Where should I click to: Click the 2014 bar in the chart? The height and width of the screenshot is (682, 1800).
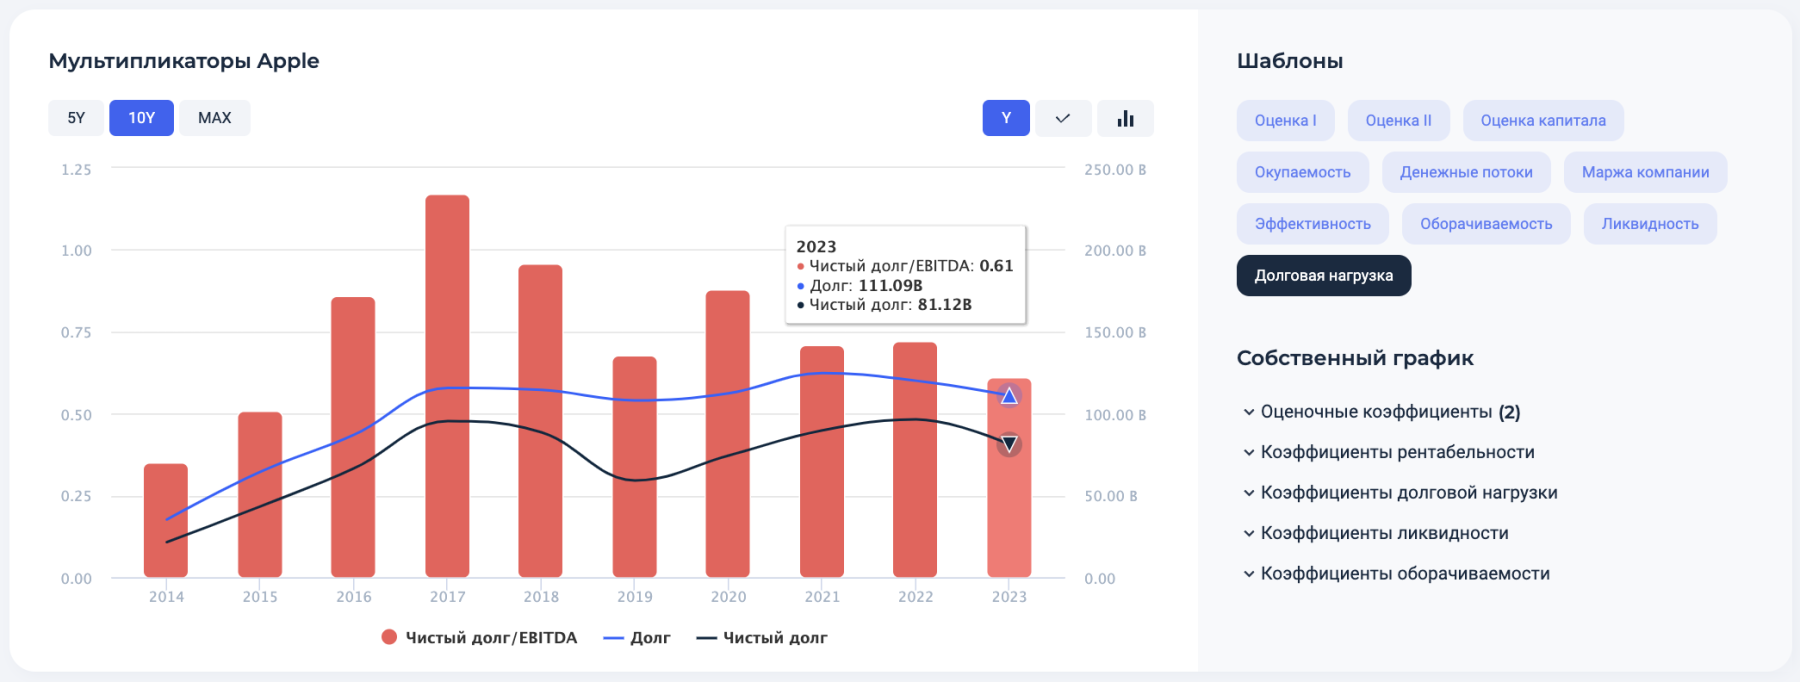[166, 520]
